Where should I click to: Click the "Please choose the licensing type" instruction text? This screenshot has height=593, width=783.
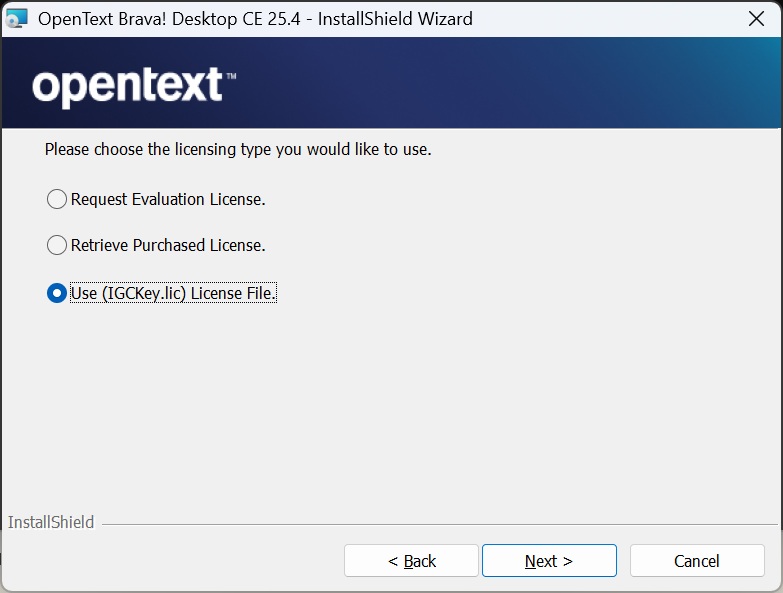click(238, 150)
